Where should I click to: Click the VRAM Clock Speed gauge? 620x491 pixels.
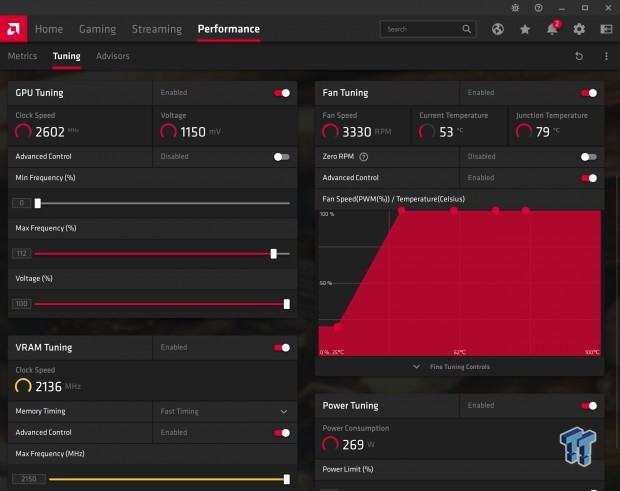click(x=23, y=386)
